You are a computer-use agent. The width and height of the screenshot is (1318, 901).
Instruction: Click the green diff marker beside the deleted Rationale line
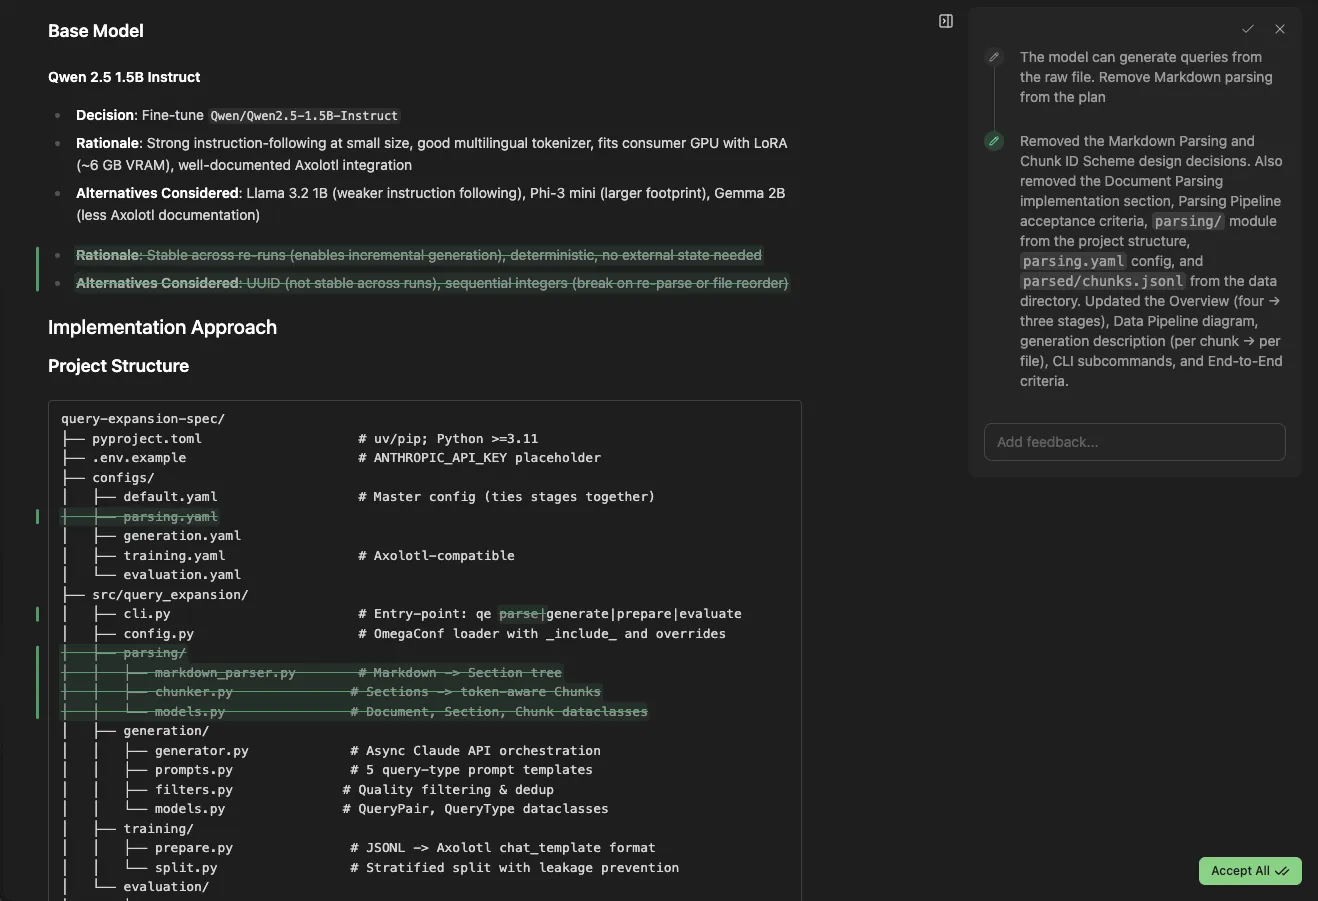38,269
